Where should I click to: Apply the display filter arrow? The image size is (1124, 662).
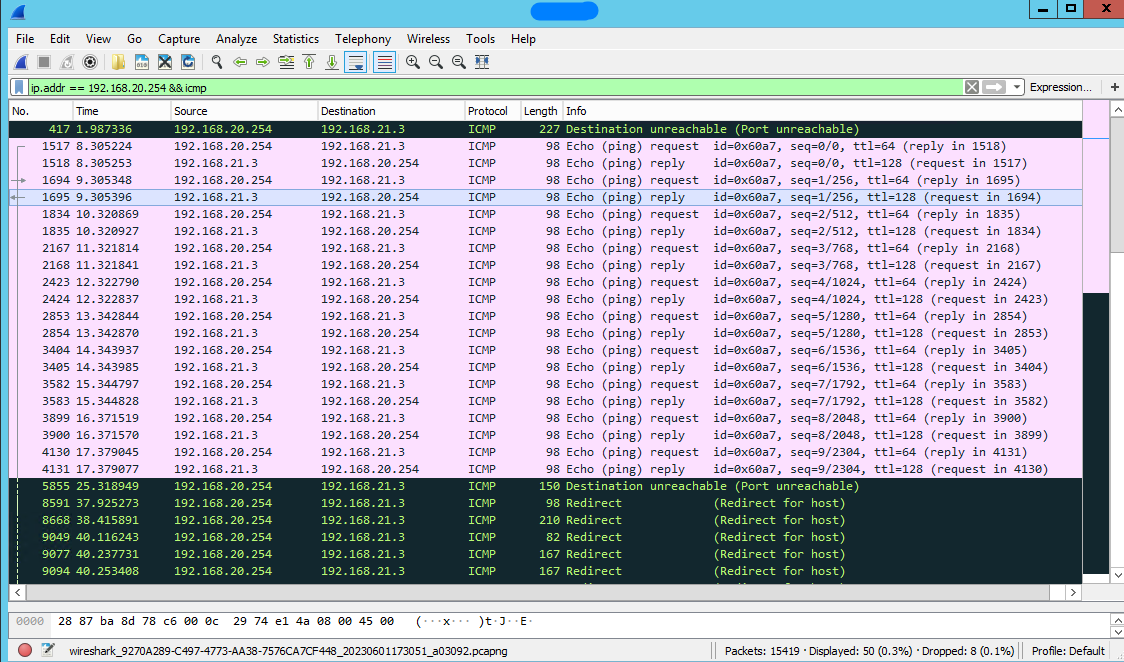click(994, 87)
